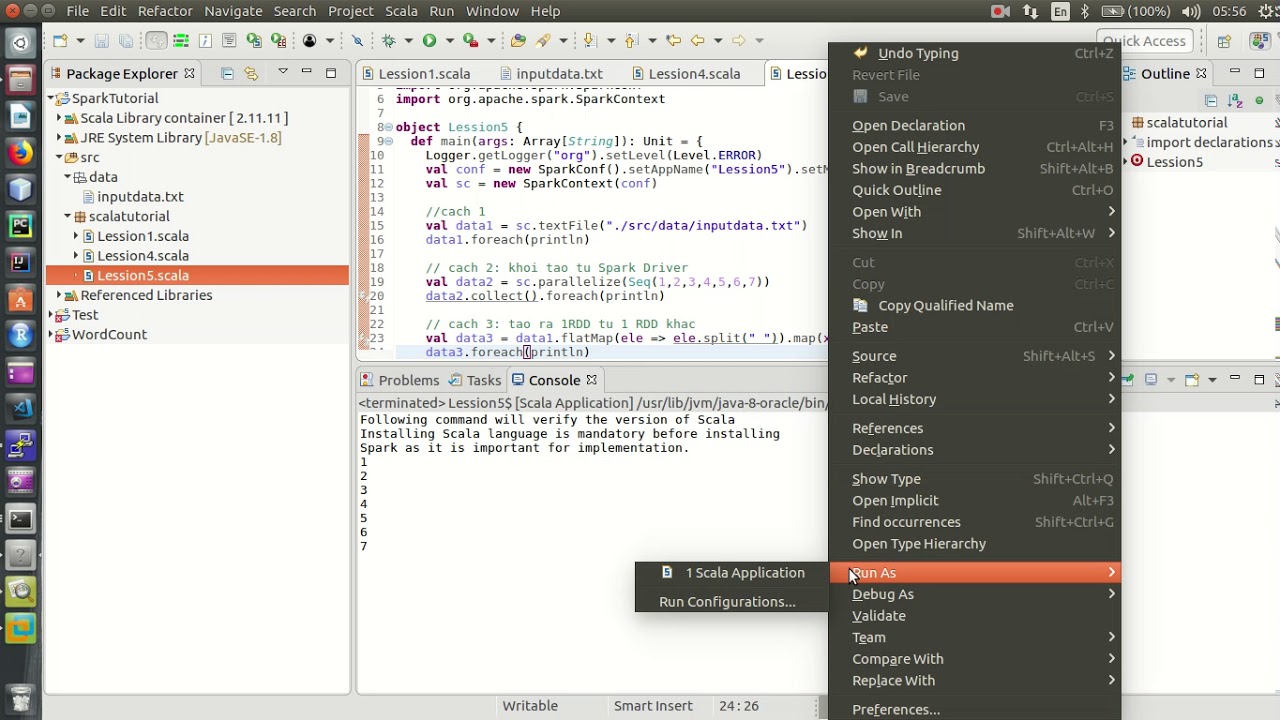Switch to the Tasks tab

point(475,380)
